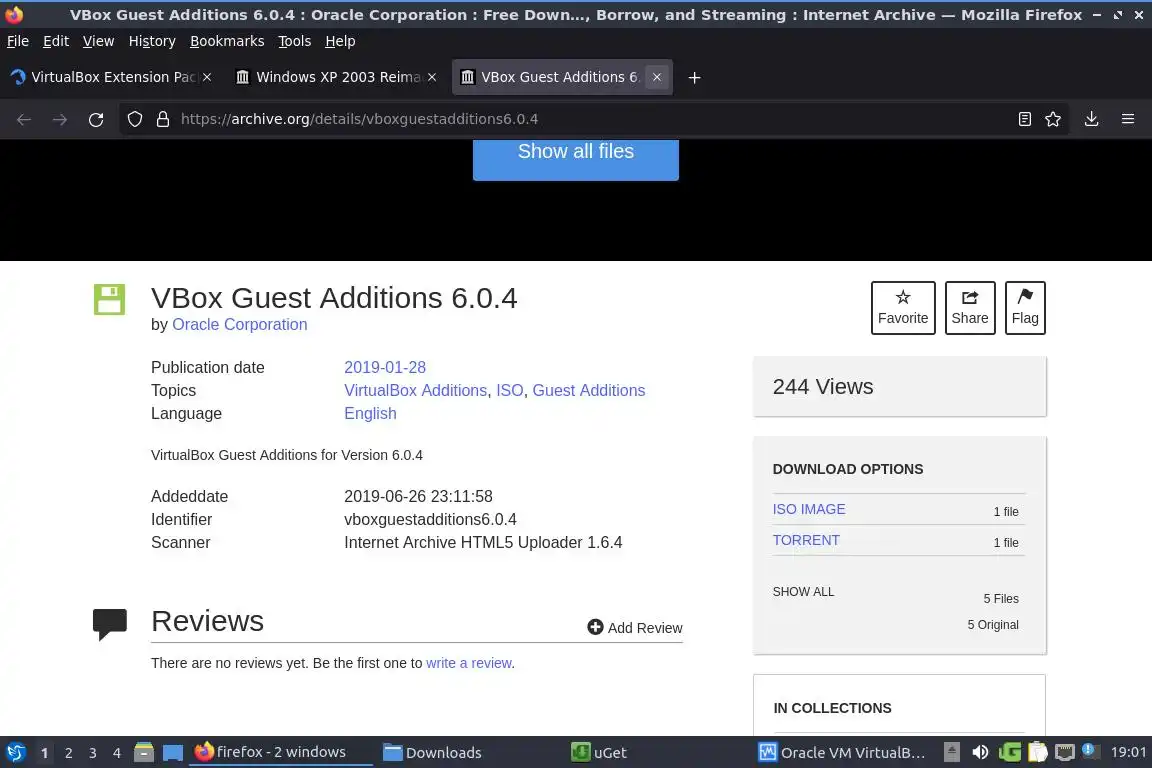Open the File menu
This screenshot has width=1152, height=768.
(x=18, y=41)
